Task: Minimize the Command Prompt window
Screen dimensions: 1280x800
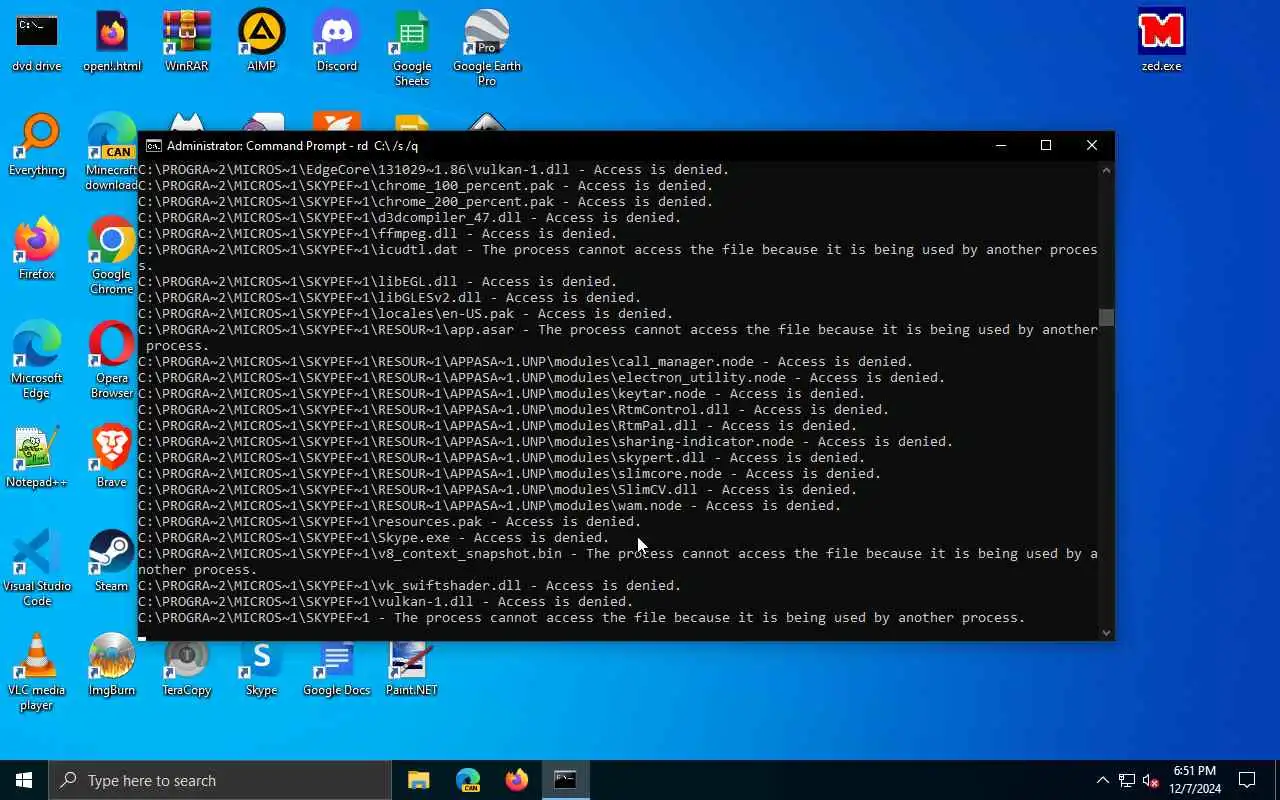Action: [1001, 146]
